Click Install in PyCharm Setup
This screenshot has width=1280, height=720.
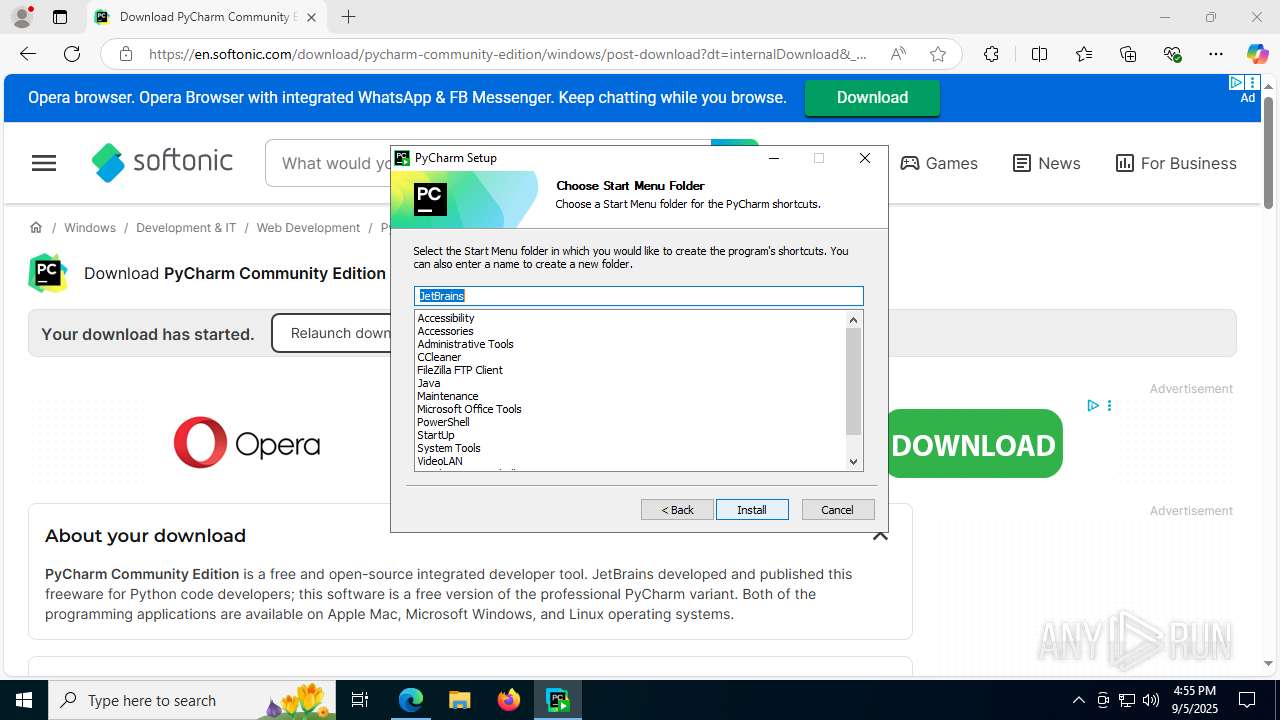pyautogui.click(x=752, y=510)
